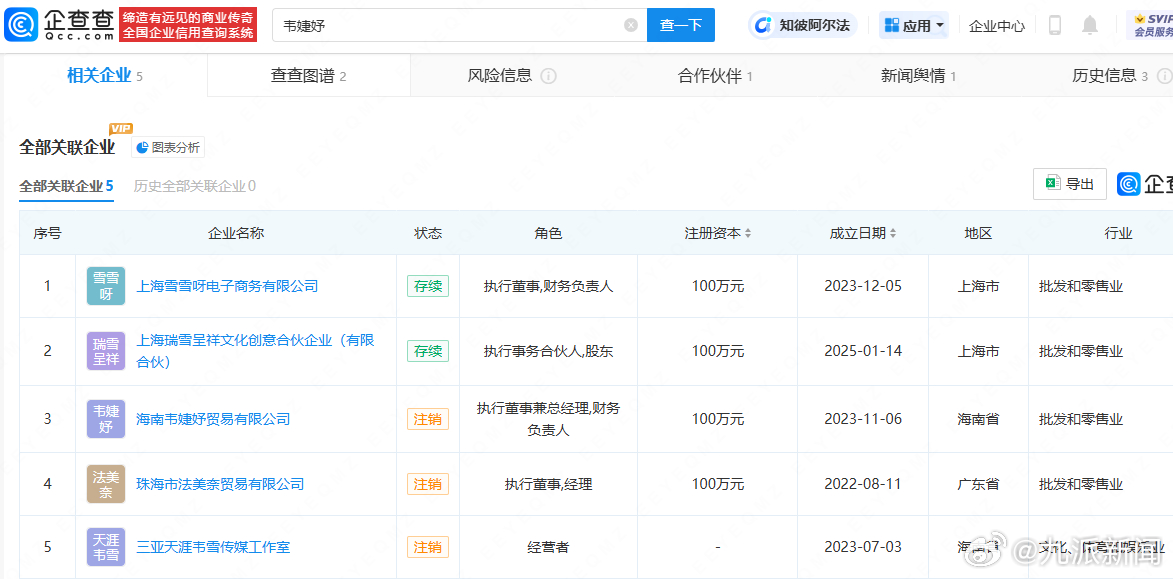The image size is (1173, 579).
Task: Select date 2023-11-06 cell
Action: pyautogui.click(x=863, y=419)
